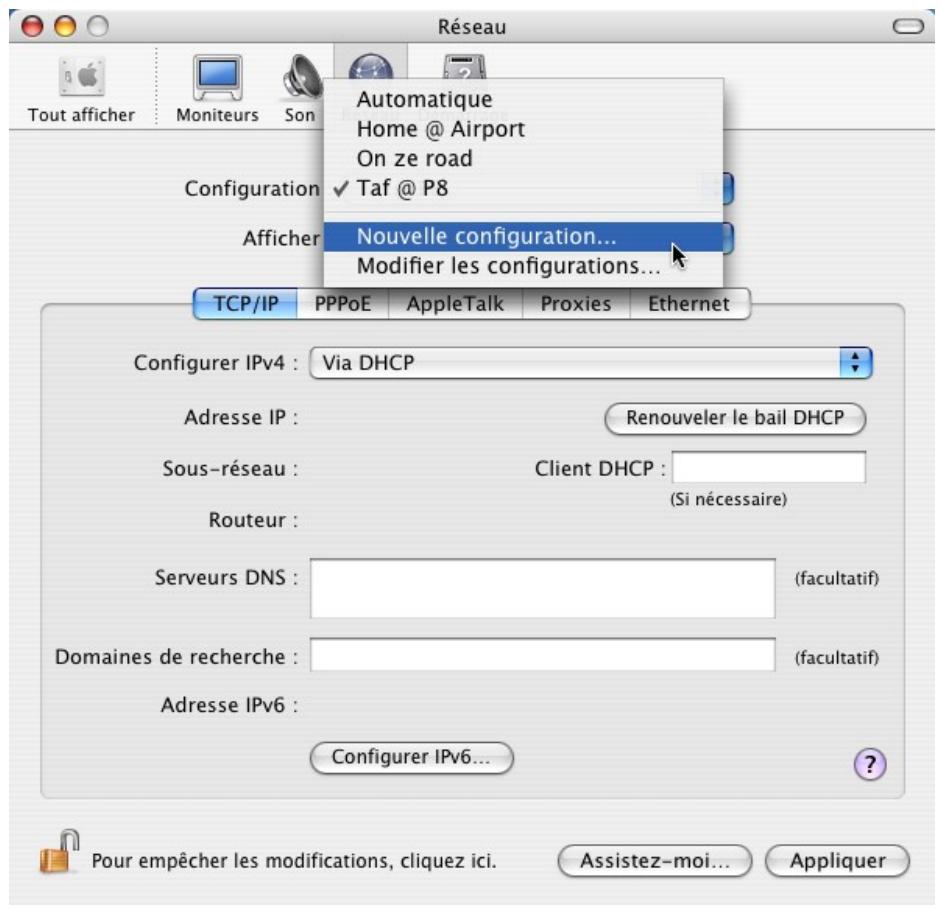The height and width of the screenshot is (909, 940).
Task: Switch to the AppleTalk tab
Action: click(x=456, y=303)
